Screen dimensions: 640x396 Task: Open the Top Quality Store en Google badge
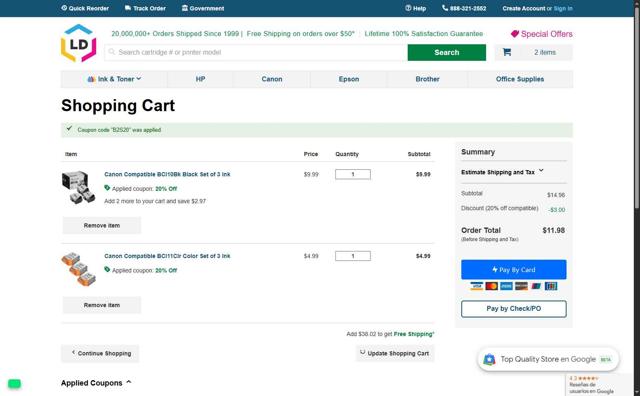pyautogui.click(x=548, y=359)
